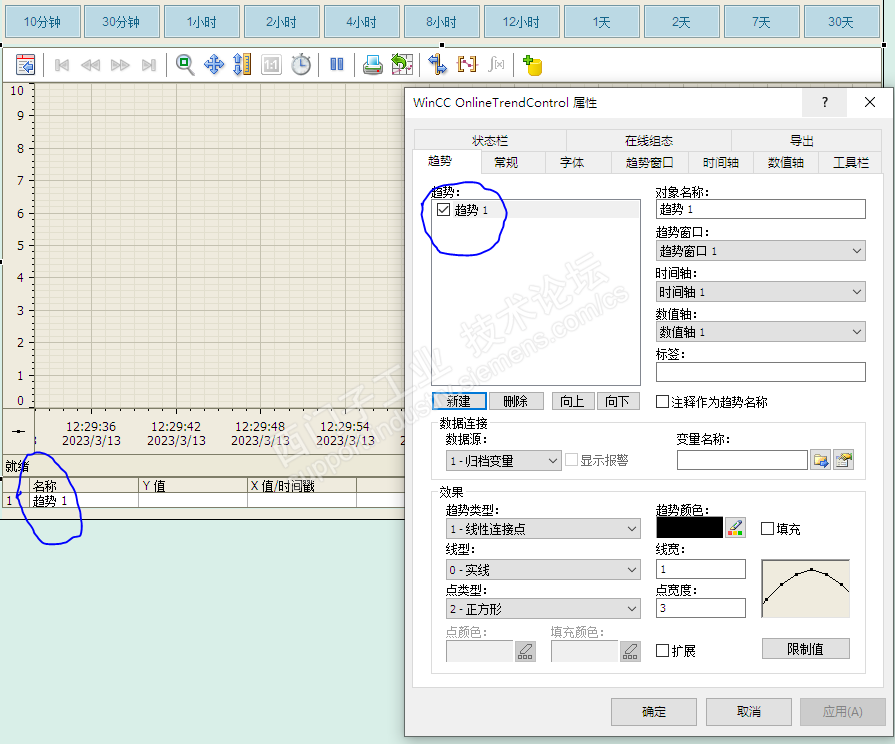The width and height of the screenshot is (895, 744).
Task: Click the select statistics range icon
Action: pos(467,65)
